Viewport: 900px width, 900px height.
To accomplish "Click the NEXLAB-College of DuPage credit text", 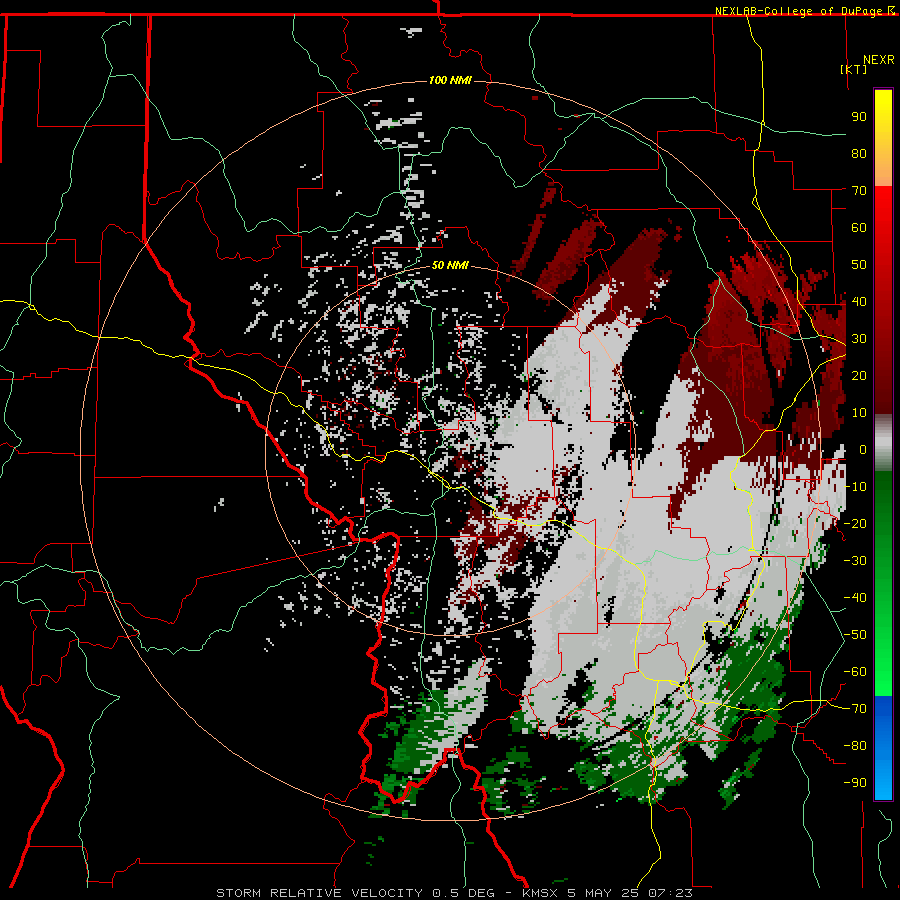I will tap(805, 11).
